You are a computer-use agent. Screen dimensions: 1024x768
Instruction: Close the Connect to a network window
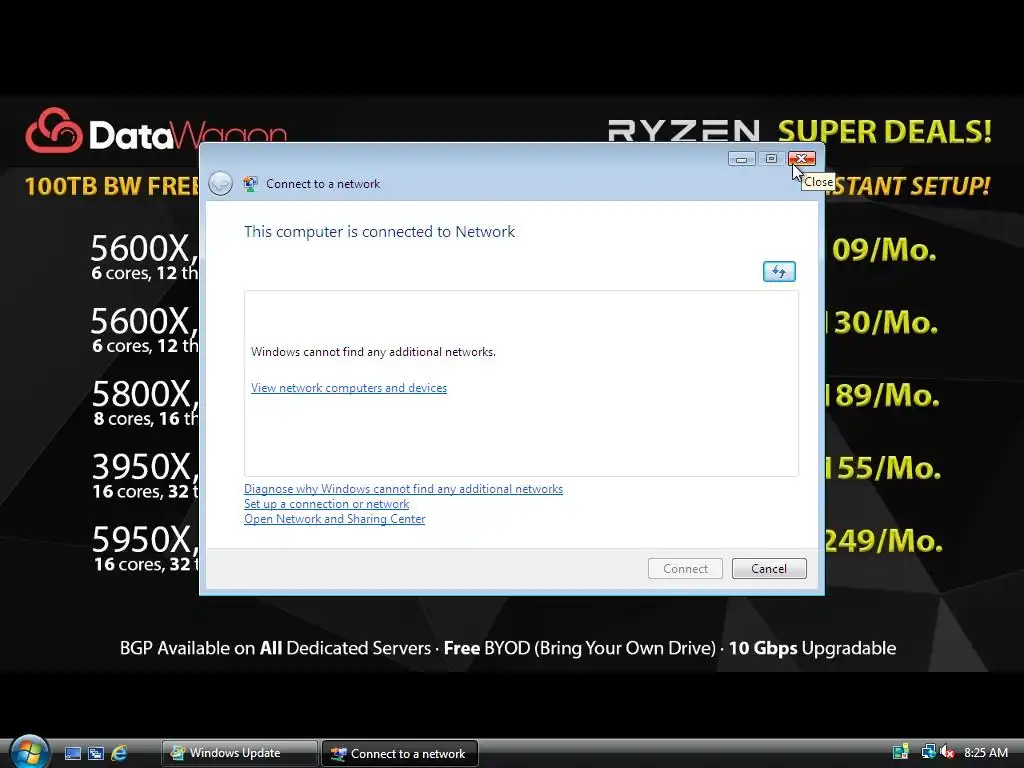(x=801, y=159)
